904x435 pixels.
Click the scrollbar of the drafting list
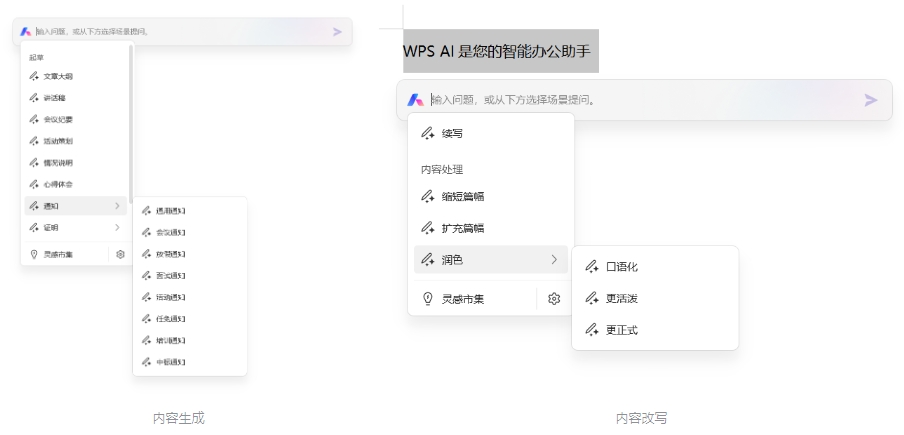tap(131, 124)
